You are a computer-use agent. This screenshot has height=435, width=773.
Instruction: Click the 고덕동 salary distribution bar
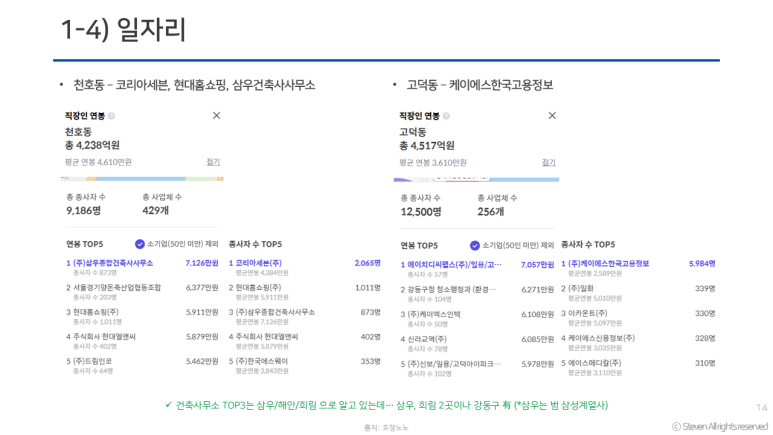point(476,180)
